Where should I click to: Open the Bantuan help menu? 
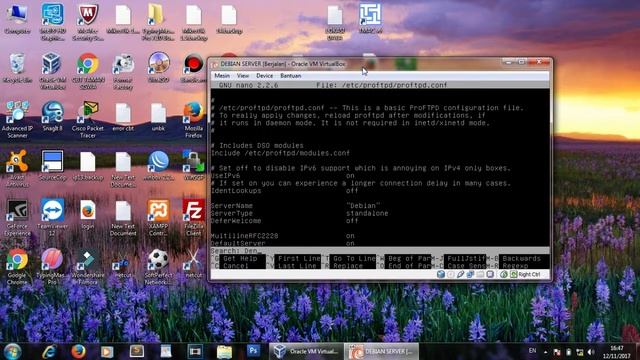(291, 76)
